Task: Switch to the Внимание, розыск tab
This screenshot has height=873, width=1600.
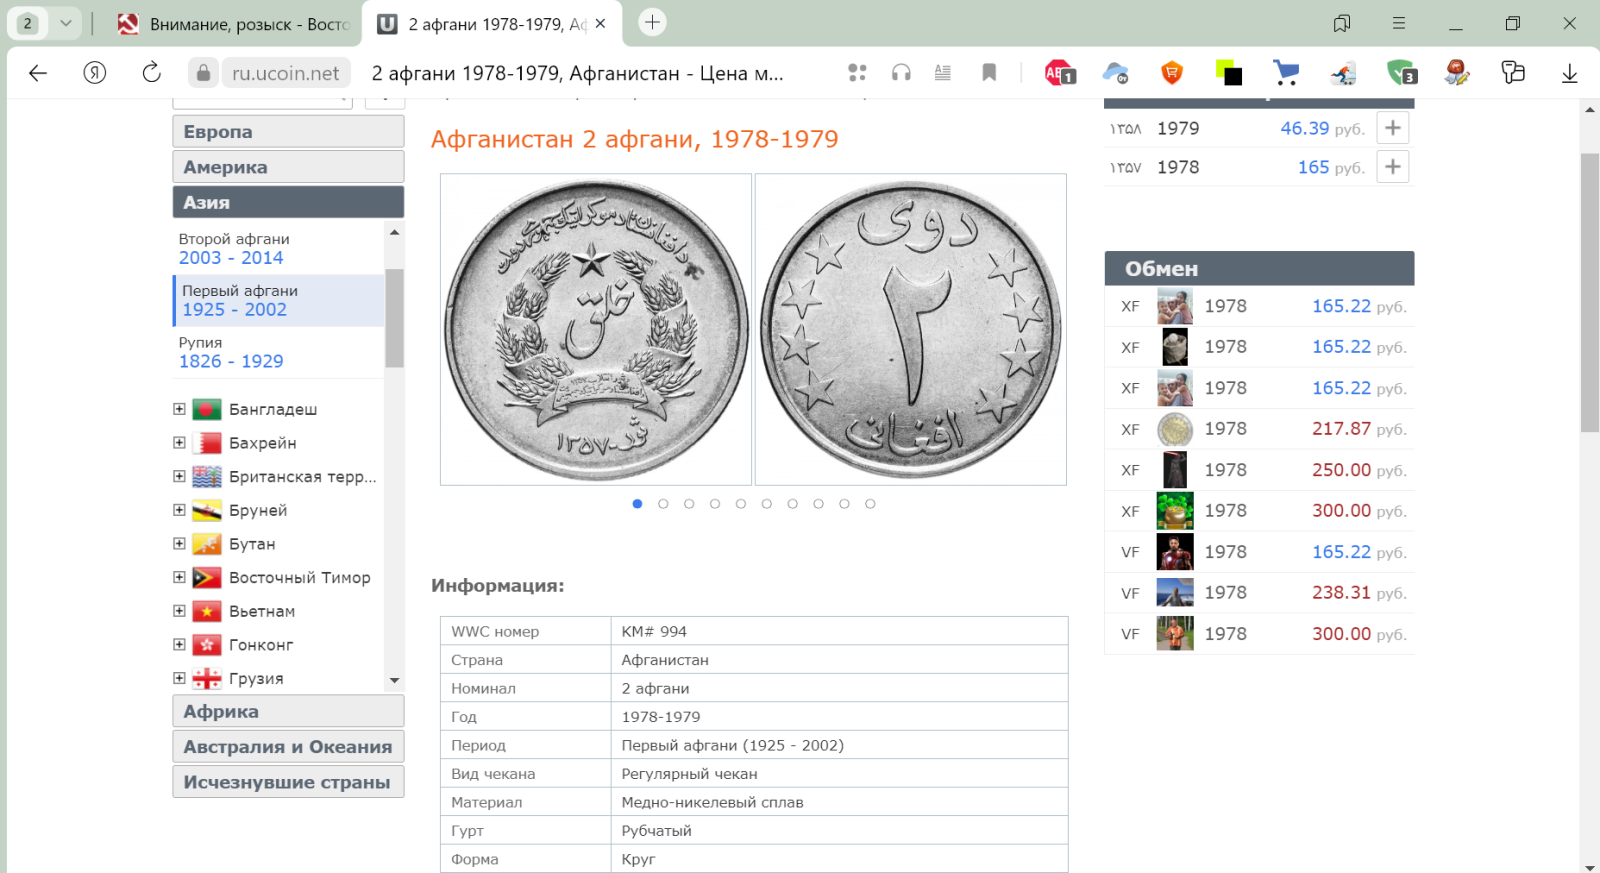Action: pos(235,24)
